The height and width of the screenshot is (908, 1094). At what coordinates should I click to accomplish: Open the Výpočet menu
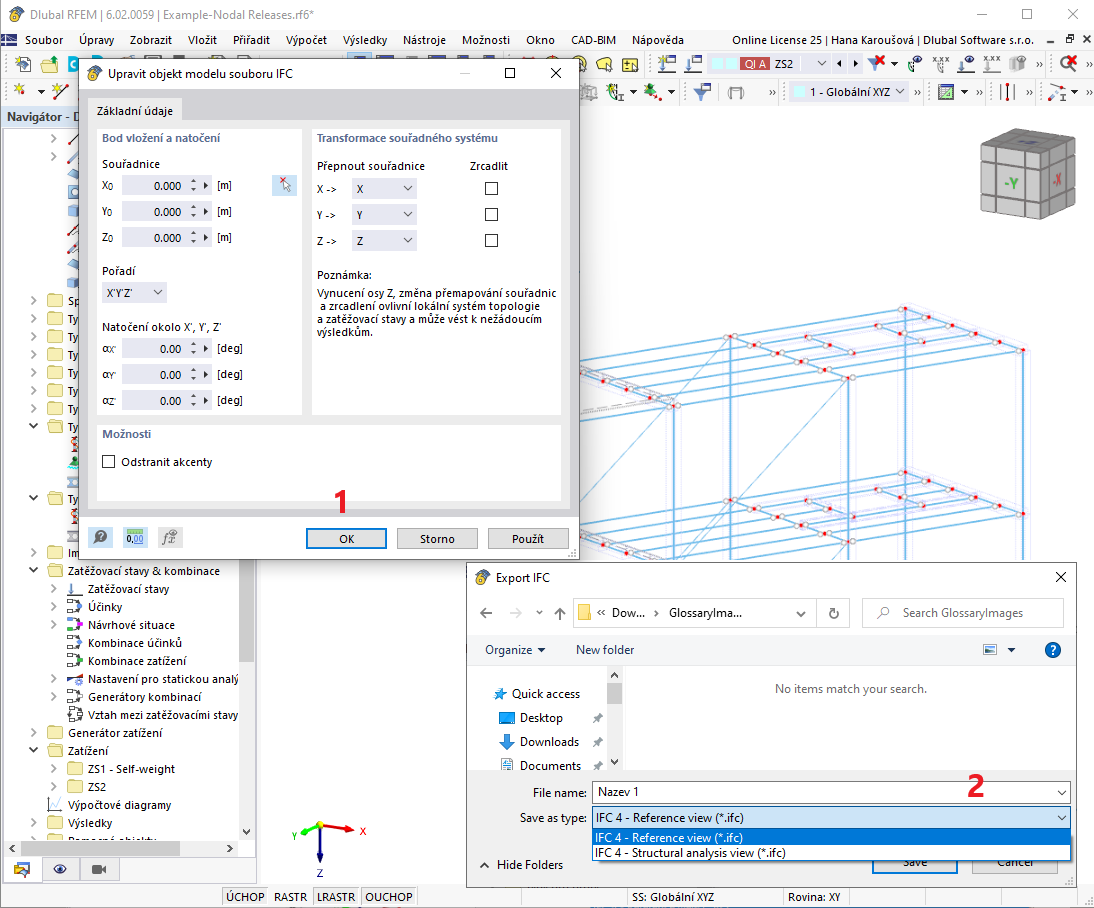tap(306, 40)
